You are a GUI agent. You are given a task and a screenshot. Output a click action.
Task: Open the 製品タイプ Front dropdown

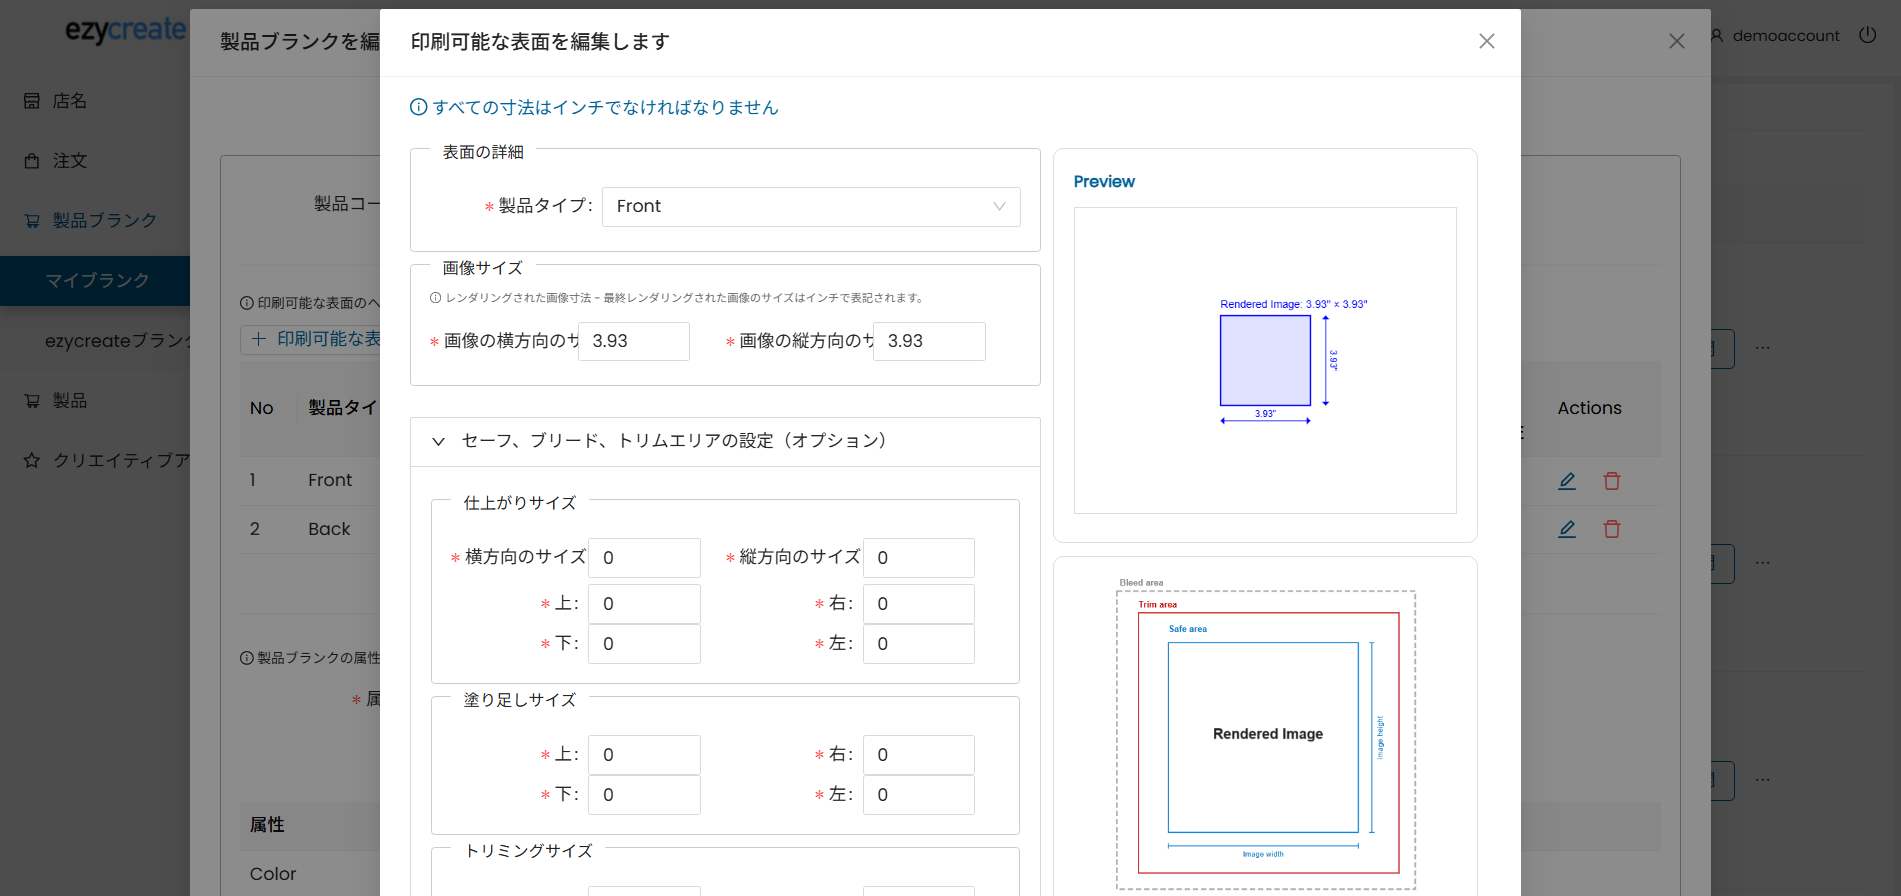coord(810,207)
